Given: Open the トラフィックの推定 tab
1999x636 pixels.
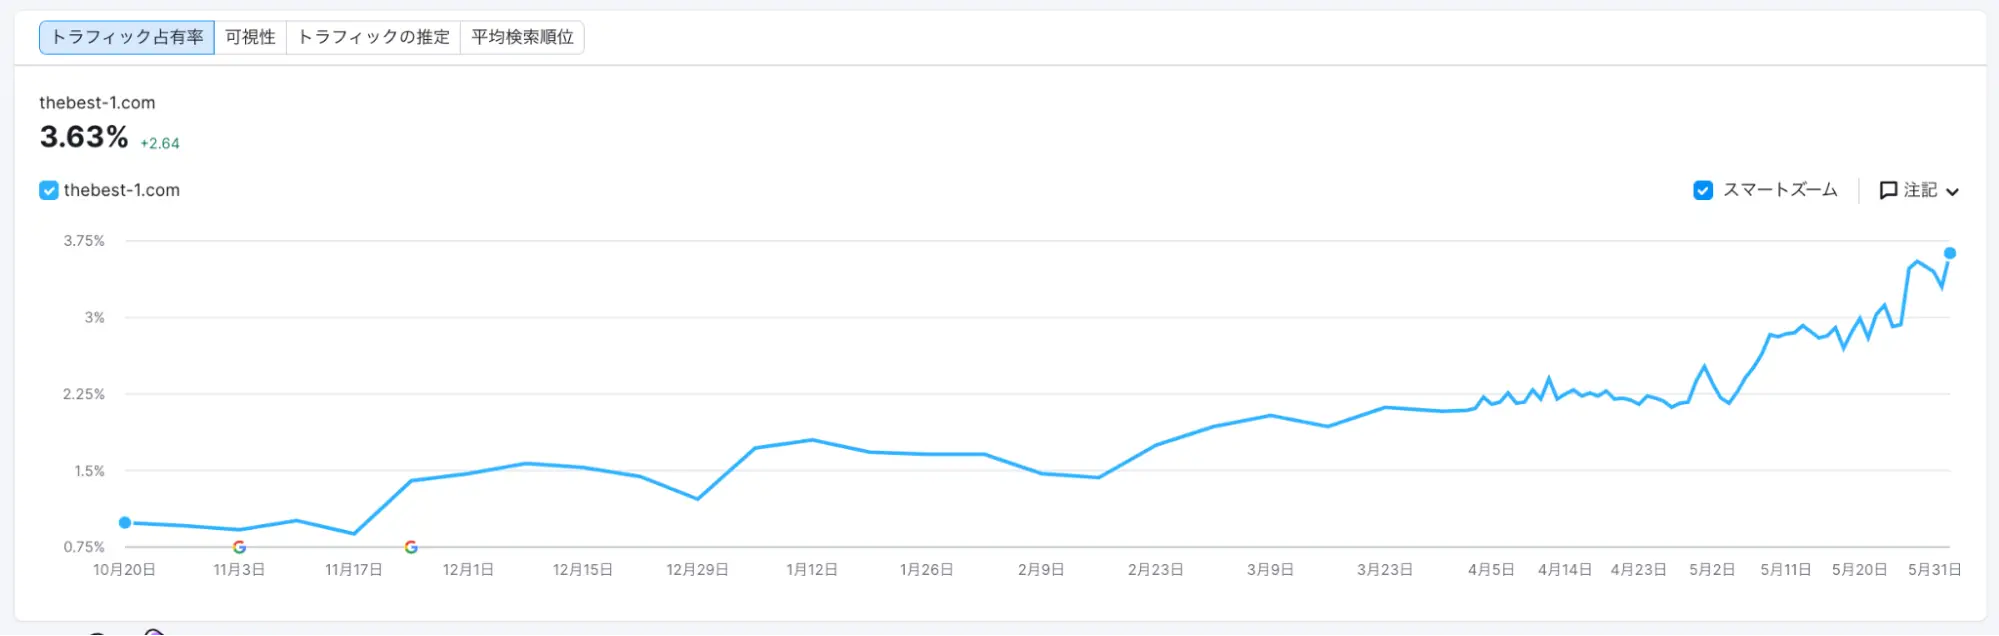Looking at the screenshot, I should [374, 37].
